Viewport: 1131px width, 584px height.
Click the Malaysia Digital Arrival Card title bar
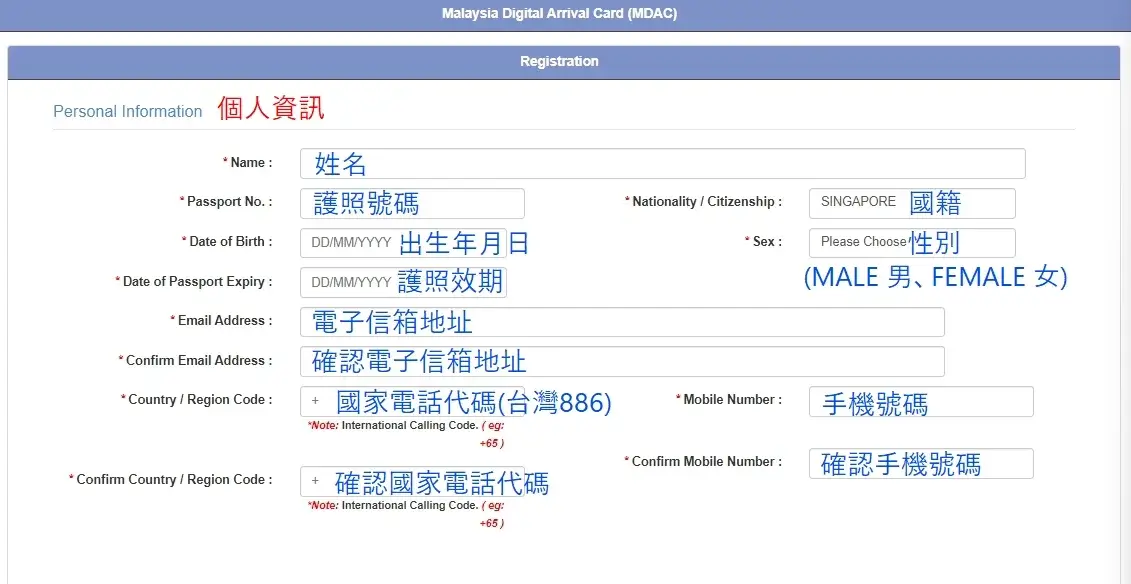(559, 15)
